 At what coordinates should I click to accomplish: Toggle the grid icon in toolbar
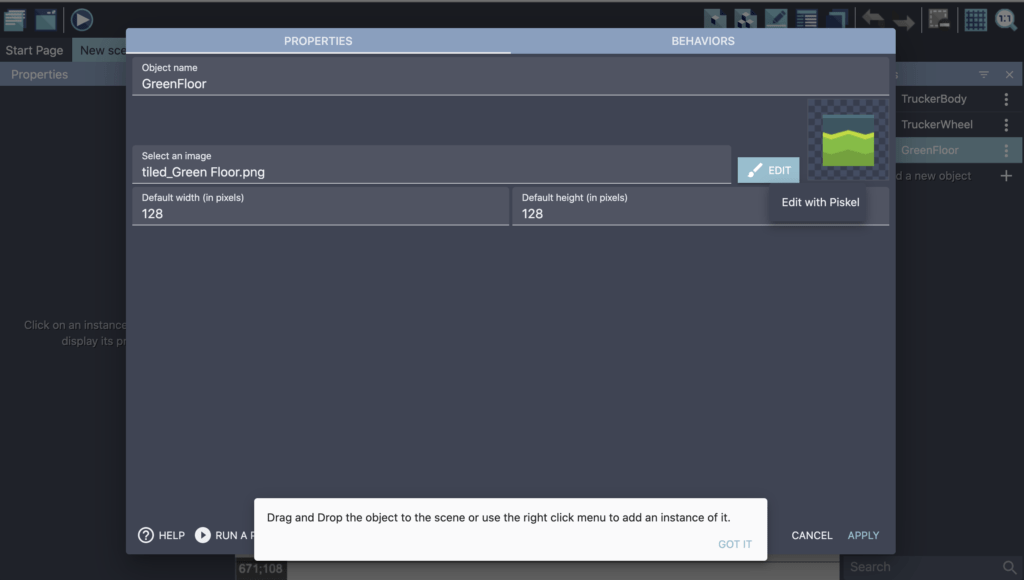[x=976, y=20]
